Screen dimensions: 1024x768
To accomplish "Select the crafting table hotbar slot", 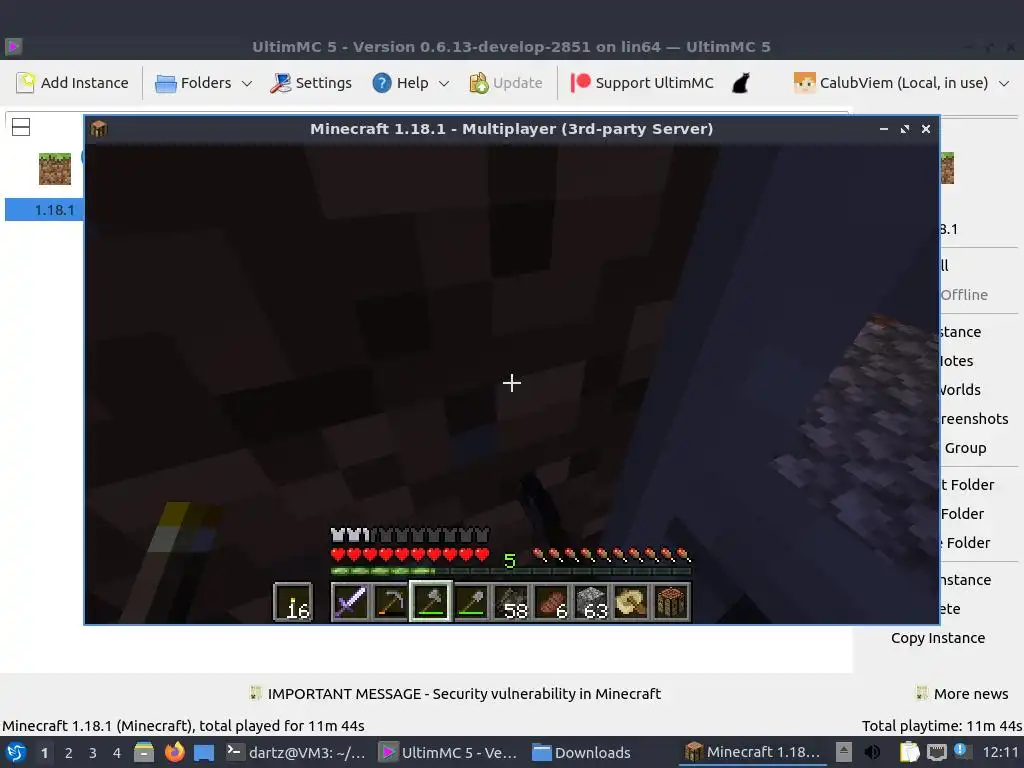I will tap(671, 602).
